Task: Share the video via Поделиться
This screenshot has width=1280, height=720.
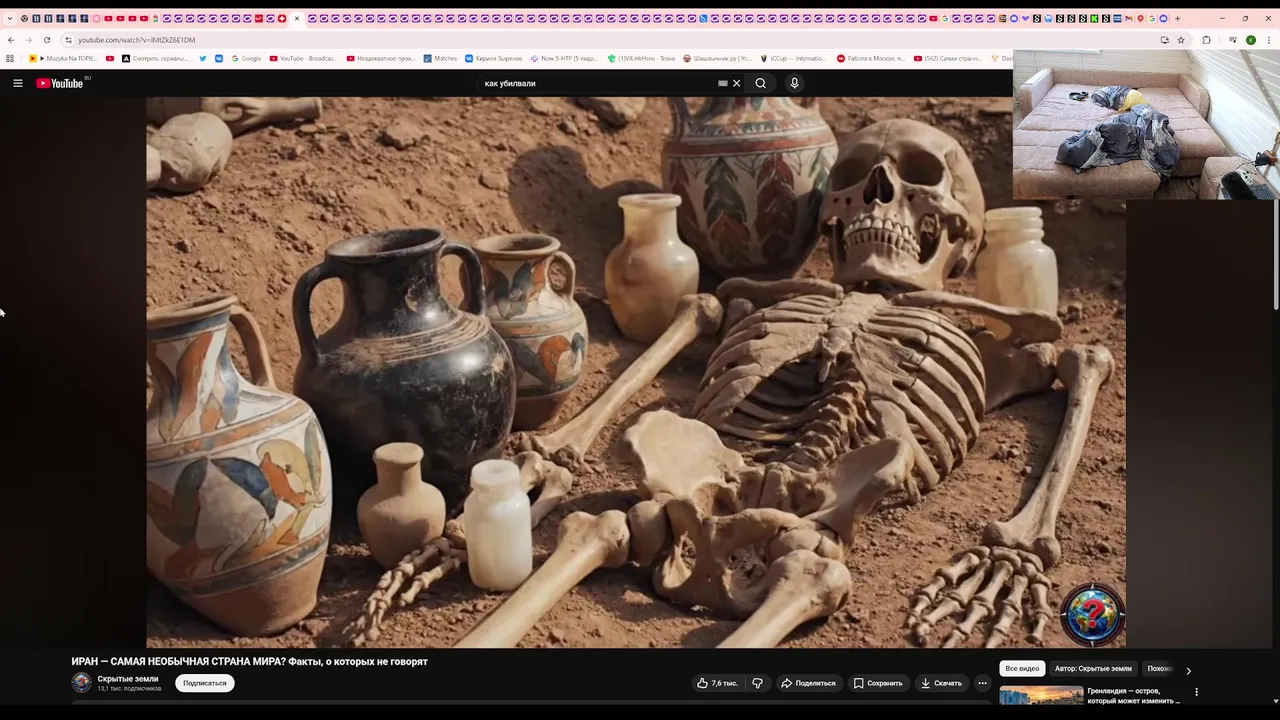Action: click(x=808, y=683)
